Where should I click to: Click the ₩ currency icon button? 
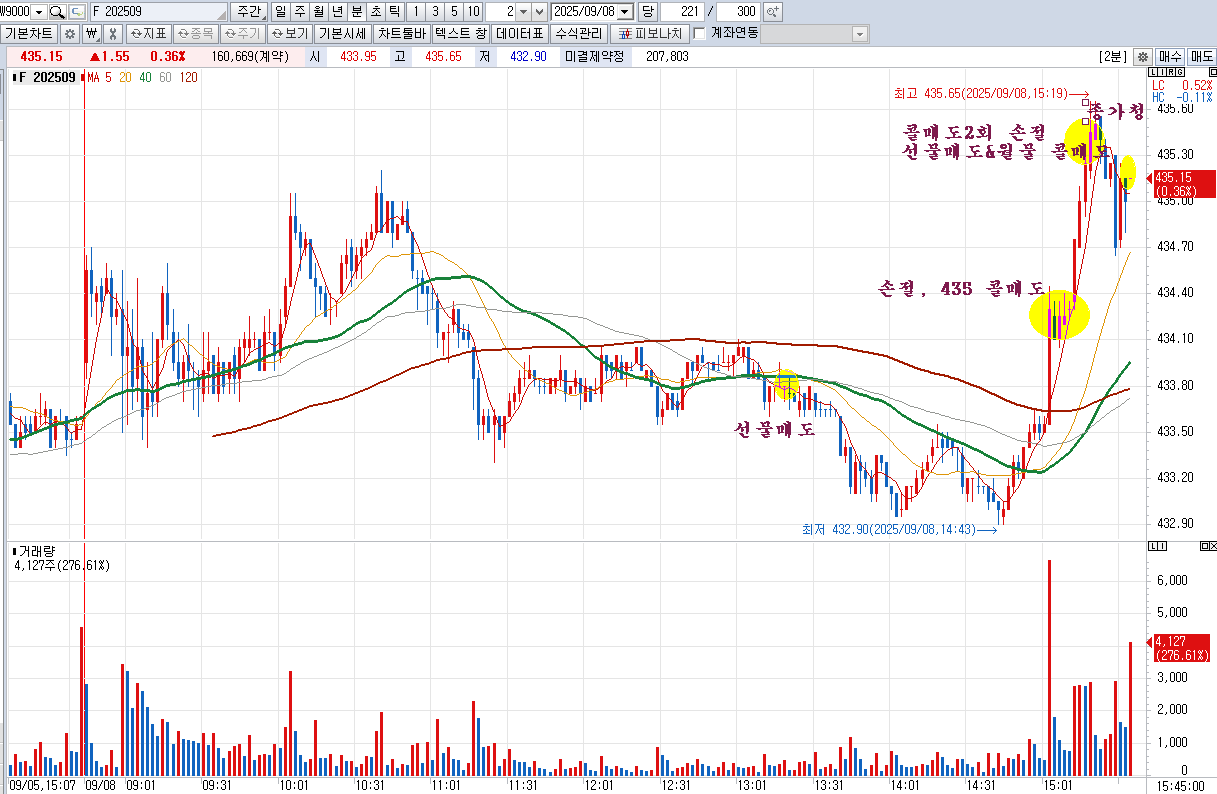(91, 33)
